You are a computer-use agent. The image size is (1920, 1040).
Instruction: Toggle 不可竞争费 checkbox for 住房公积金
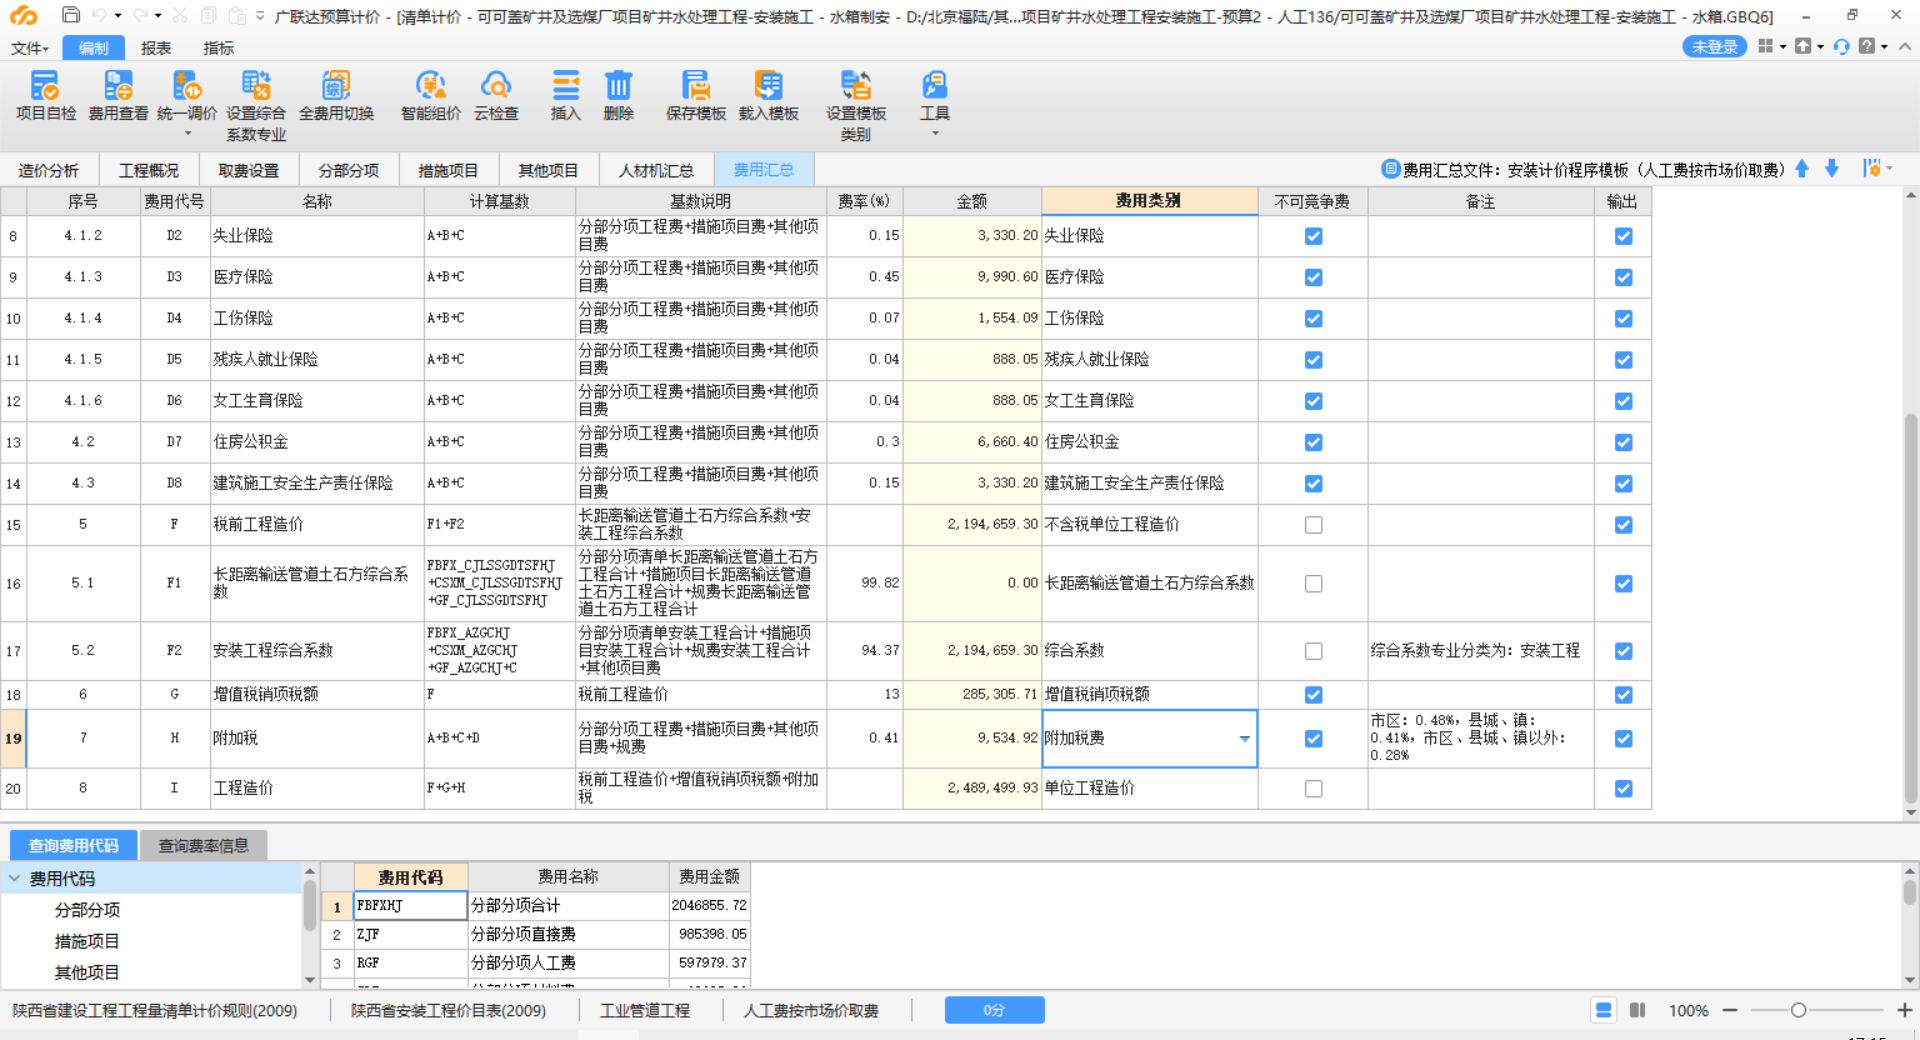pos(1314,442)
